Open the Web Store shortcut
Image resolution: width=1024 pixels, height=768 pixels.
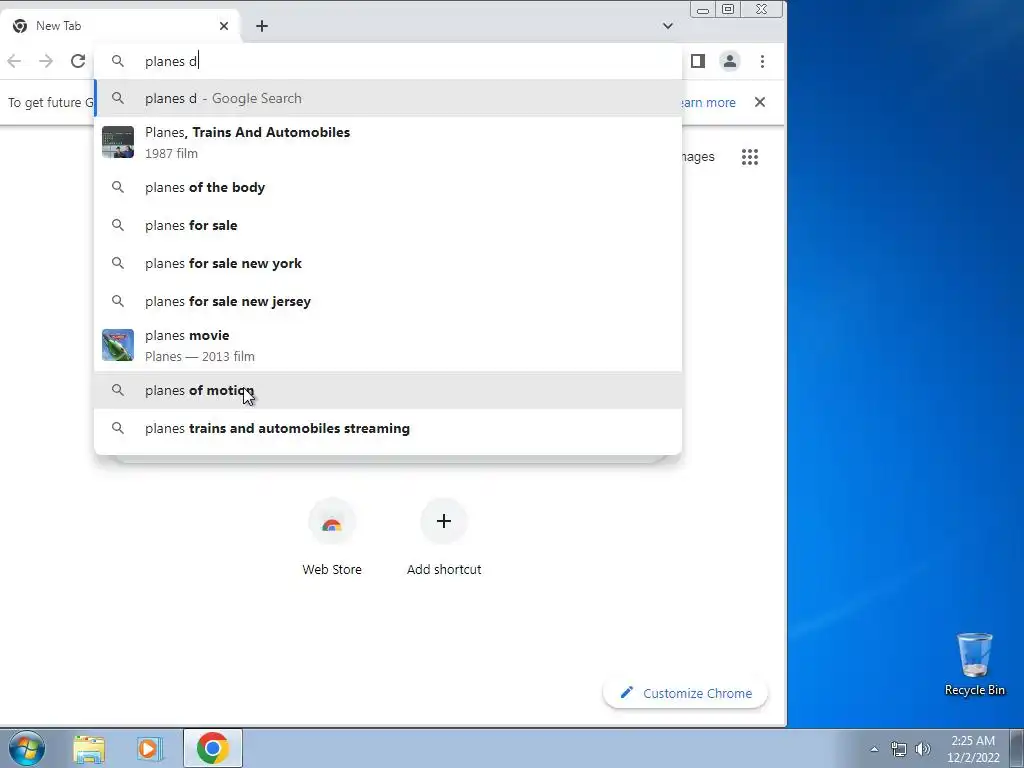[x=332, y=537]
